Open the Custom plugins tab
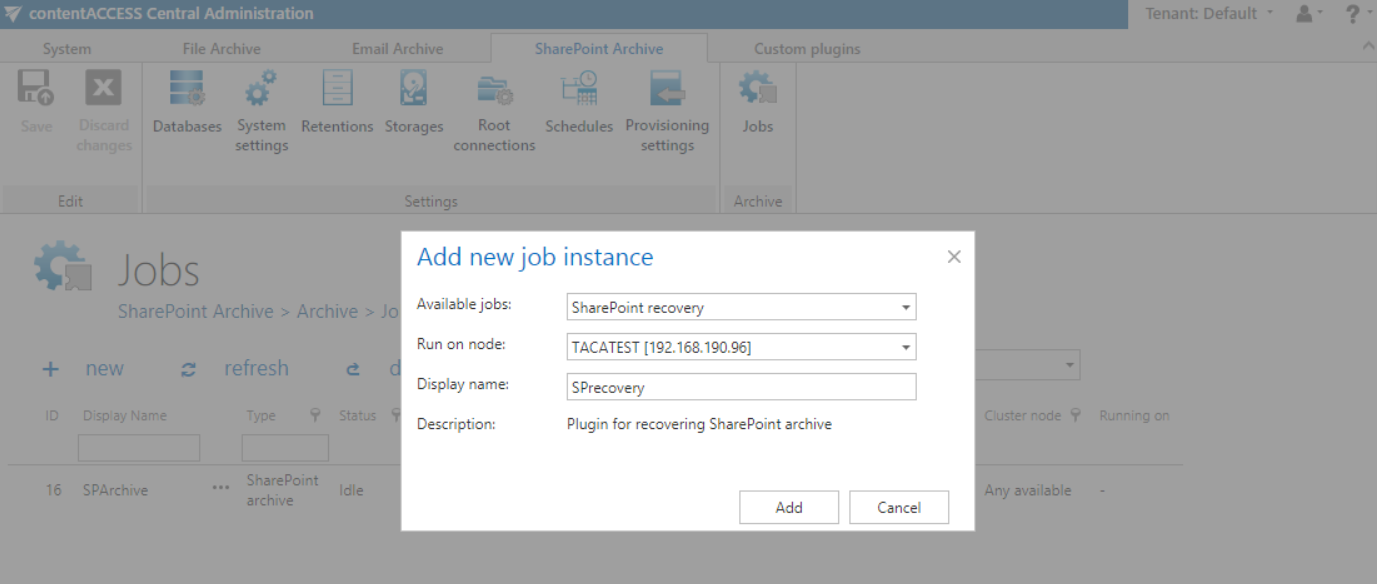This screenshot has height=584, width=1377. (806, 48)
